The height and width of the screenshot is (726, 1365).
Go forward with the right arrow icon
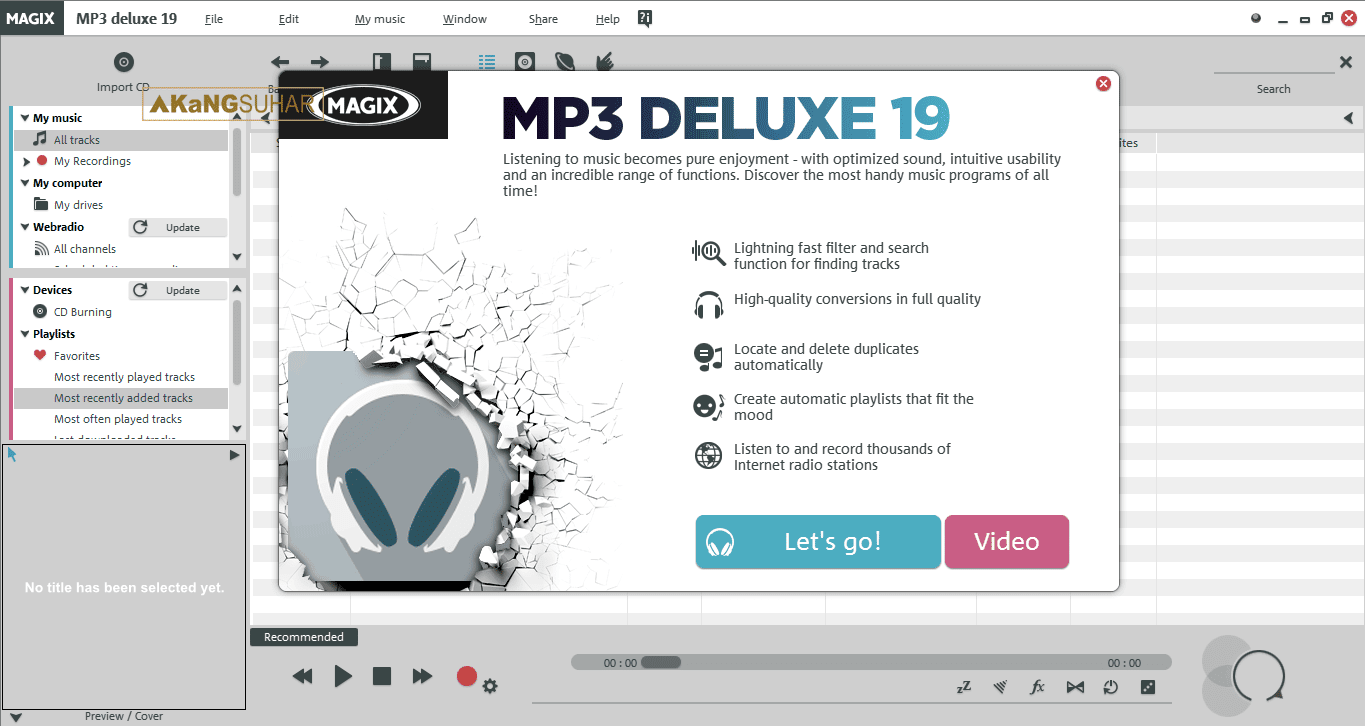pyautogui.click(x=319, y=62)
